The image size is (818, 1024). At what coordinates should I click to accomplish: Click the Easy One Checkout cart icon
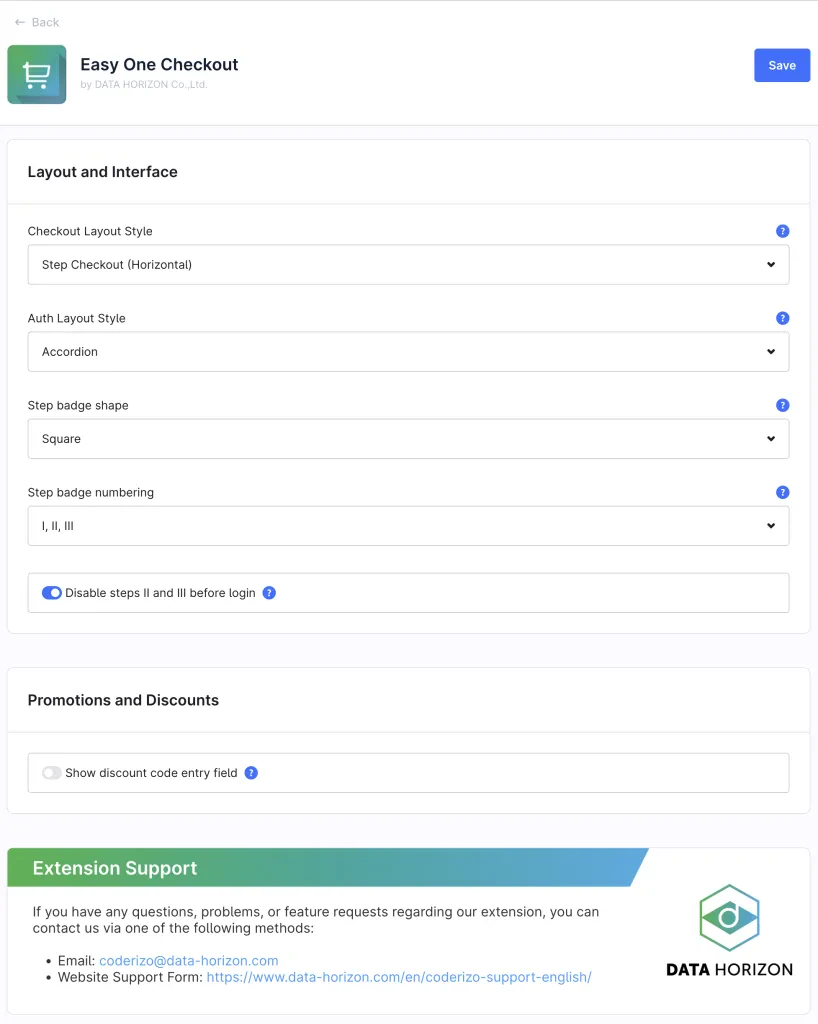point(37,74)
